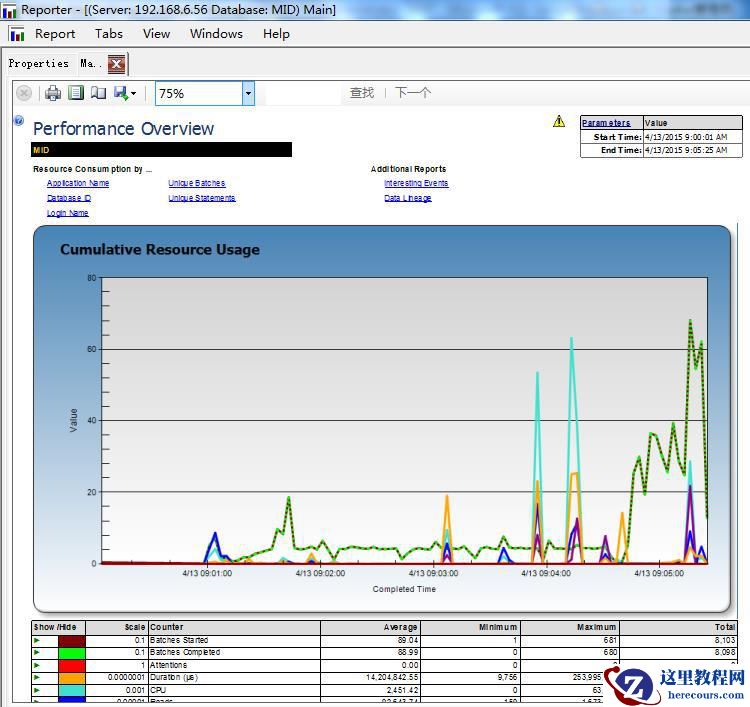Click the blue help icon beside Performance Overview
750x707 pixels.
coord(18,121)
